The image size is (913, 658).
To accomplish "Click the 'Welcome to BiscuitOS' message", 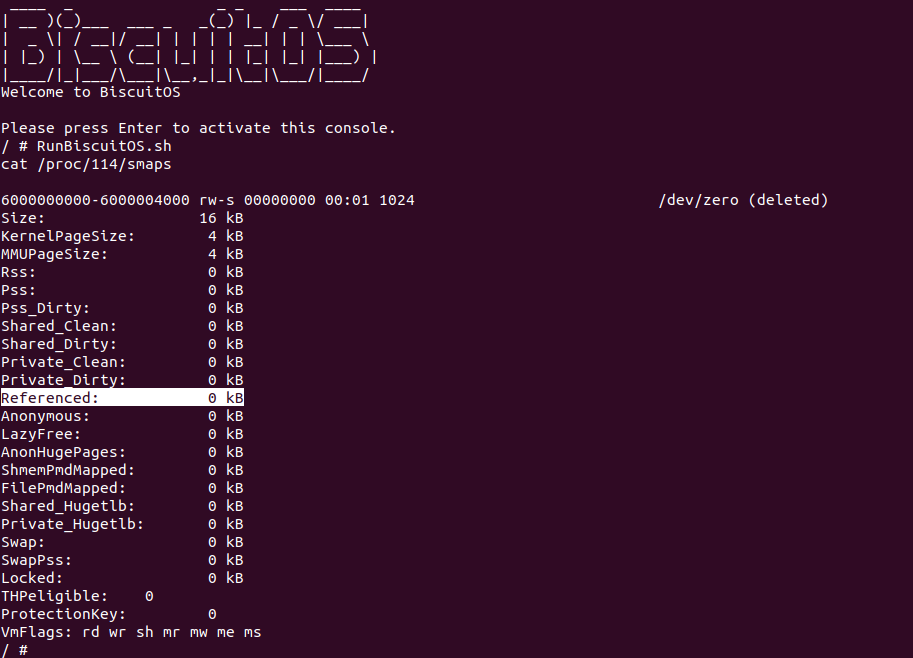I will [x=90, y=92].
